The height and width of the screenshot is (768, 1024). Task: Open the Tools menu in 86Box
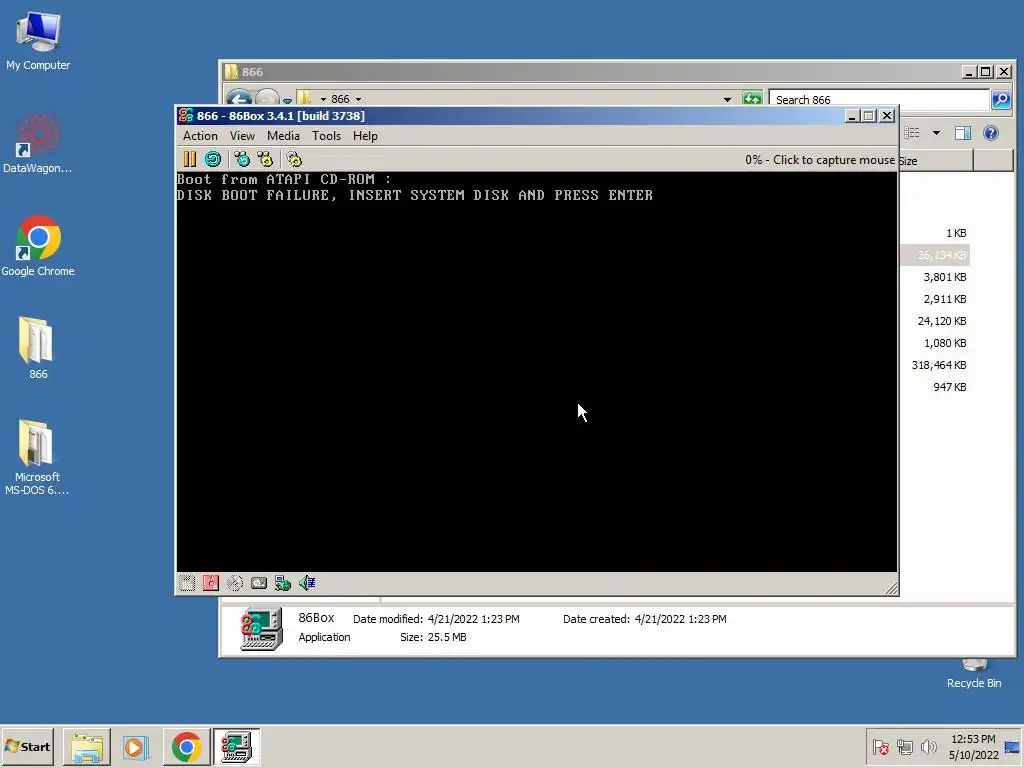(x=326, y=136)
